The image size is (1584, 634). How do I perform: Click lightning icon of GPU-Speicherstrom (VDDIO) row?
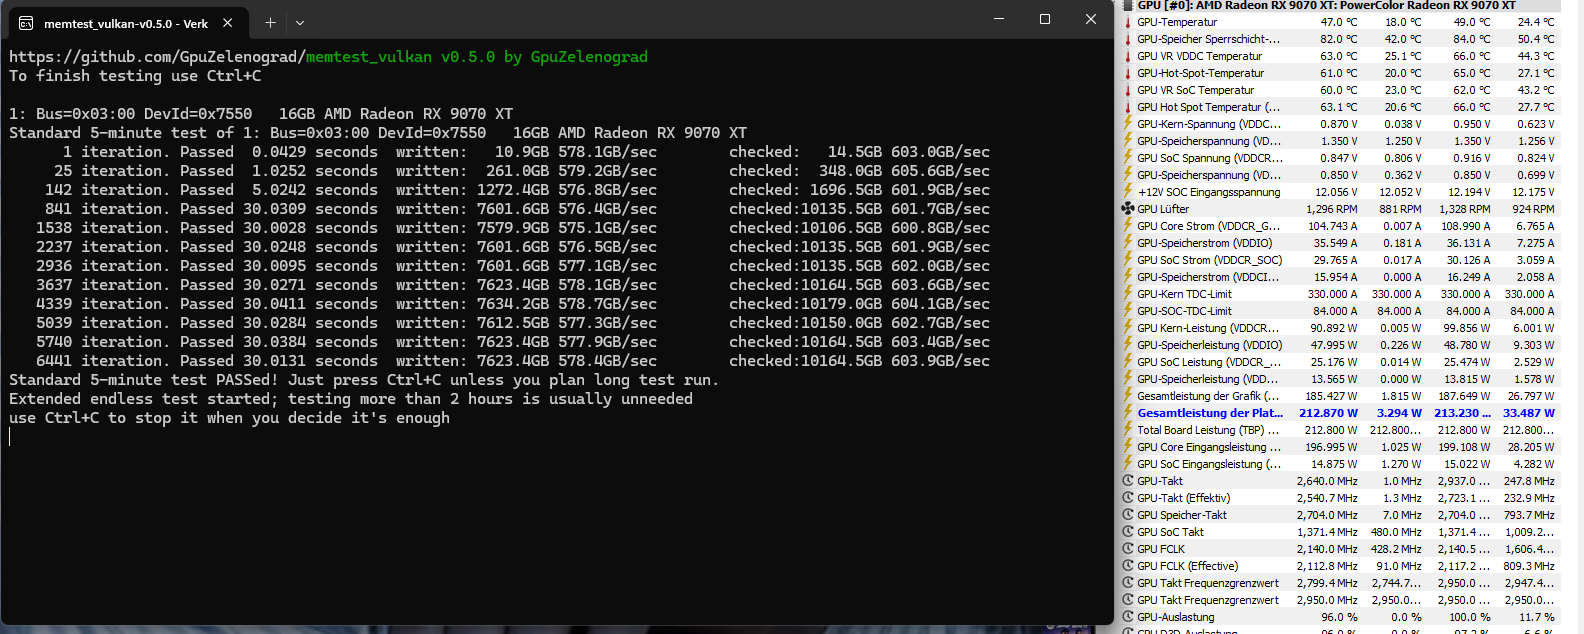coord(1128,243)
